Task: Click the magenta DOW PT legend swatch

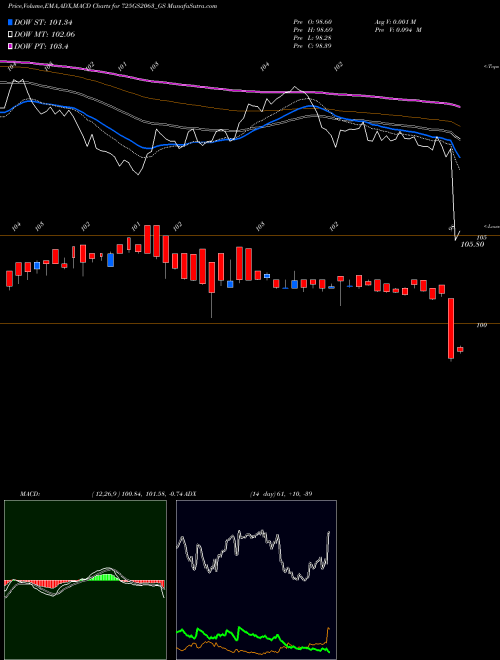Action: pyautogui.click(x=11, y=46)
